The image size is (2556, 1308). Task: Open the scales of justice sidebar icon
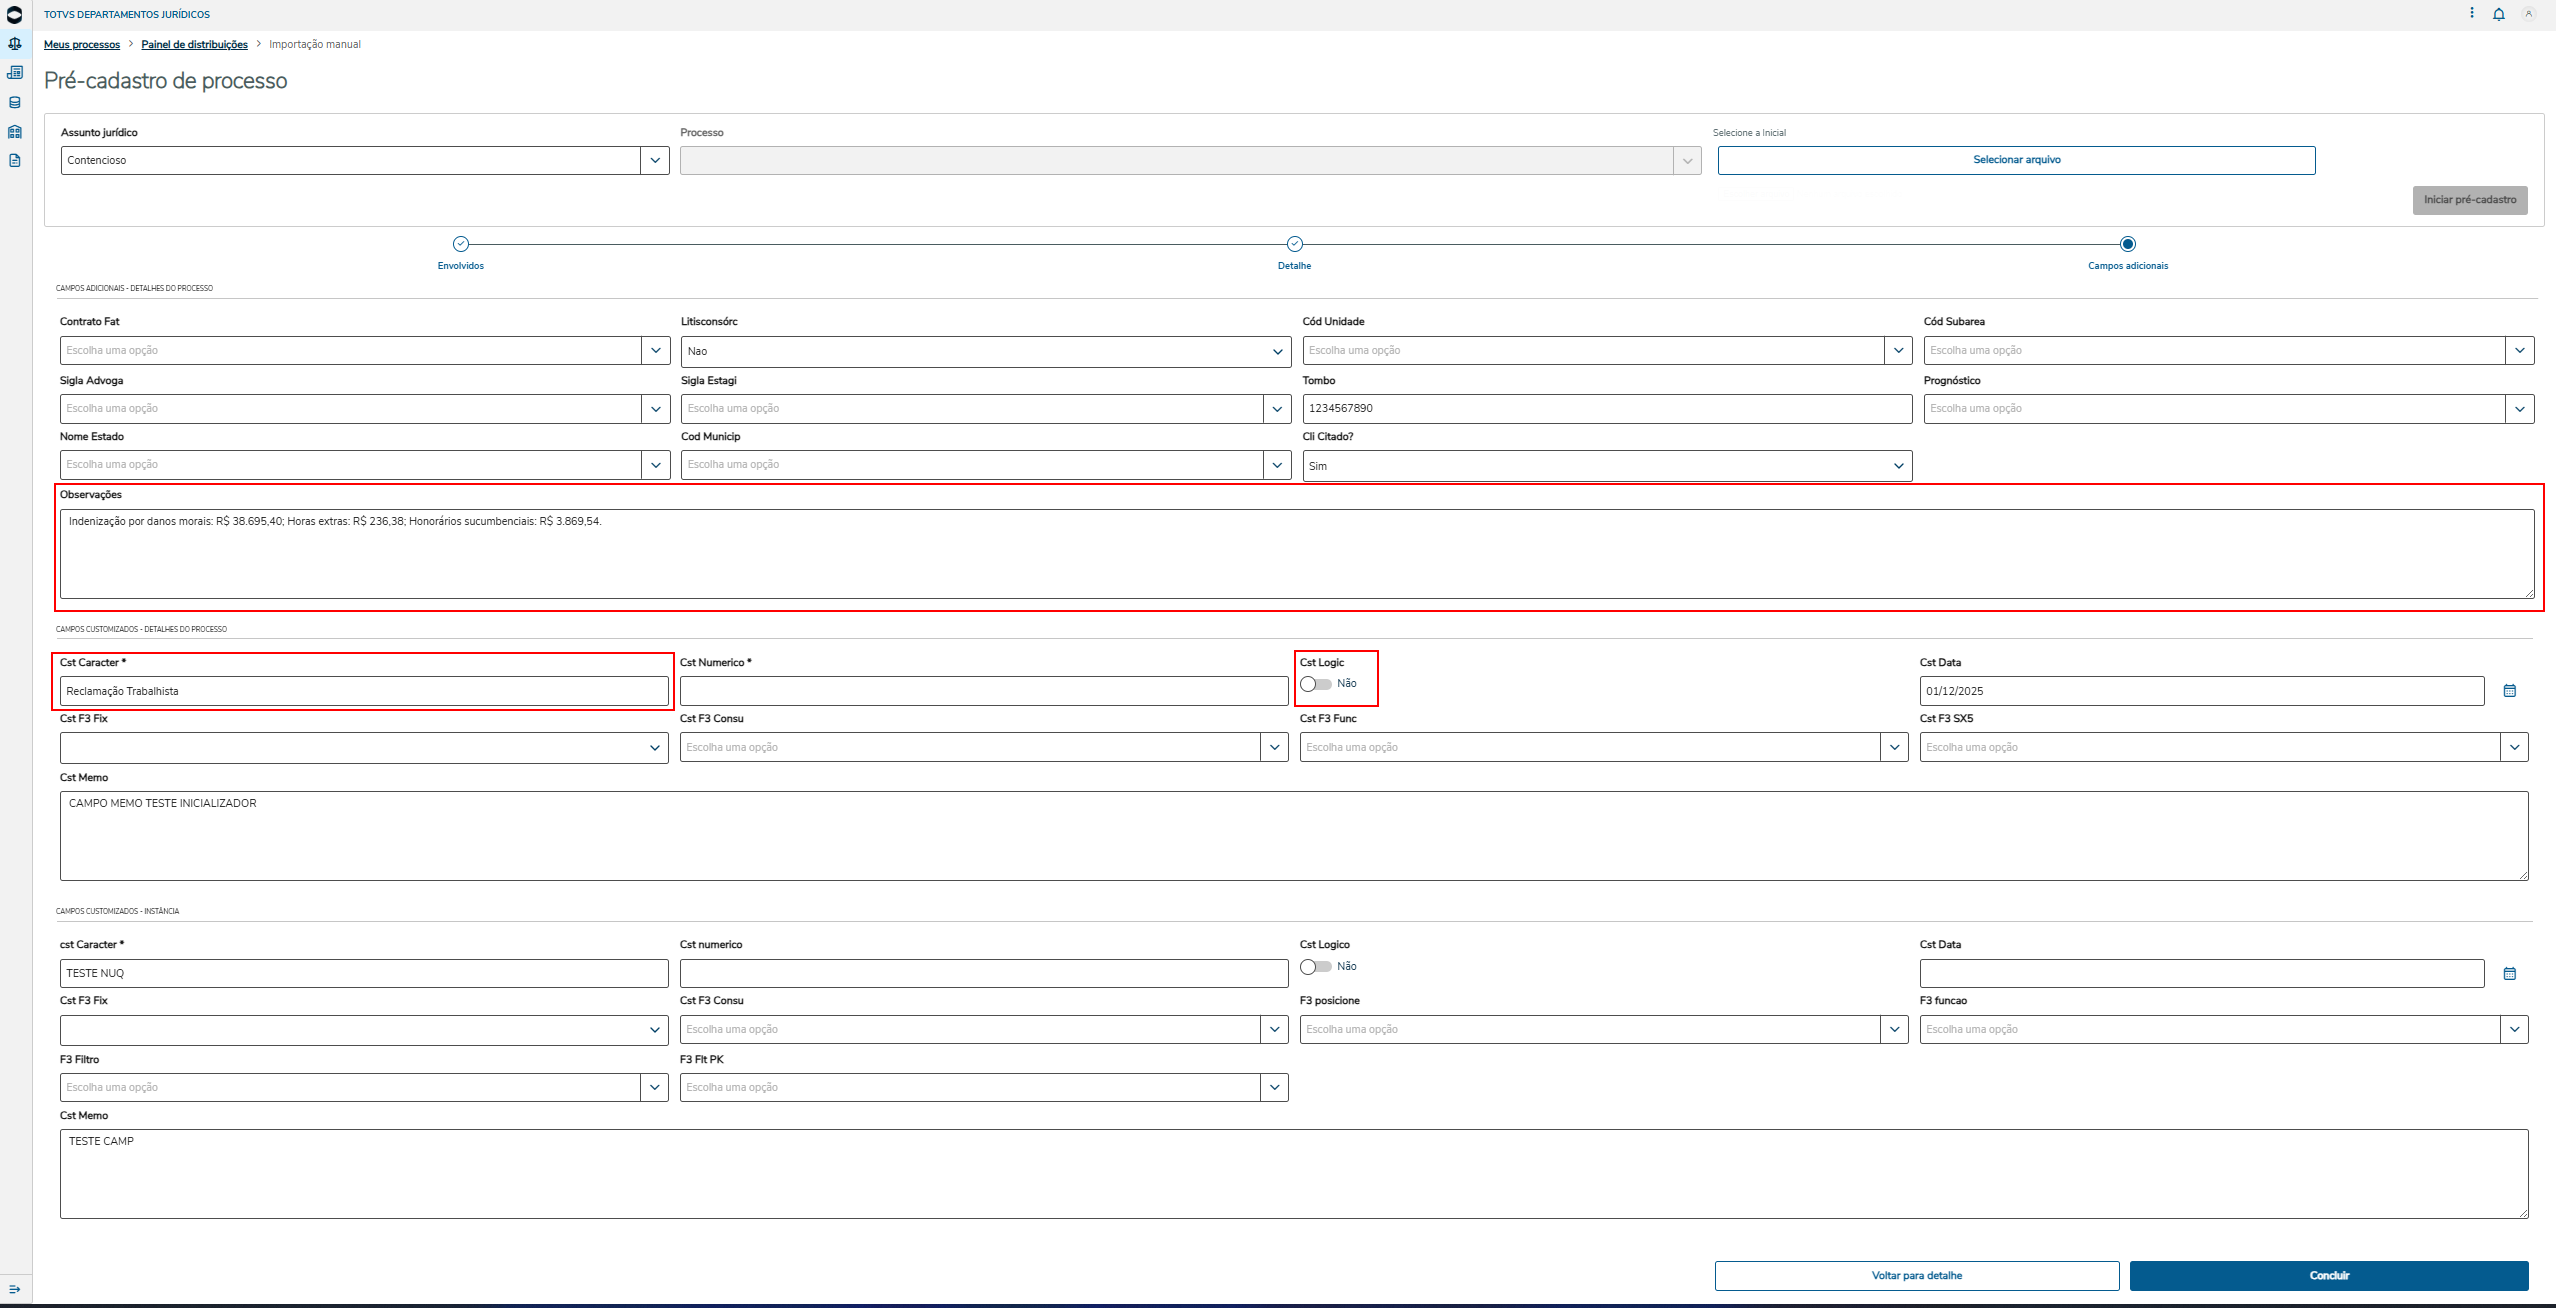[15, 44]
